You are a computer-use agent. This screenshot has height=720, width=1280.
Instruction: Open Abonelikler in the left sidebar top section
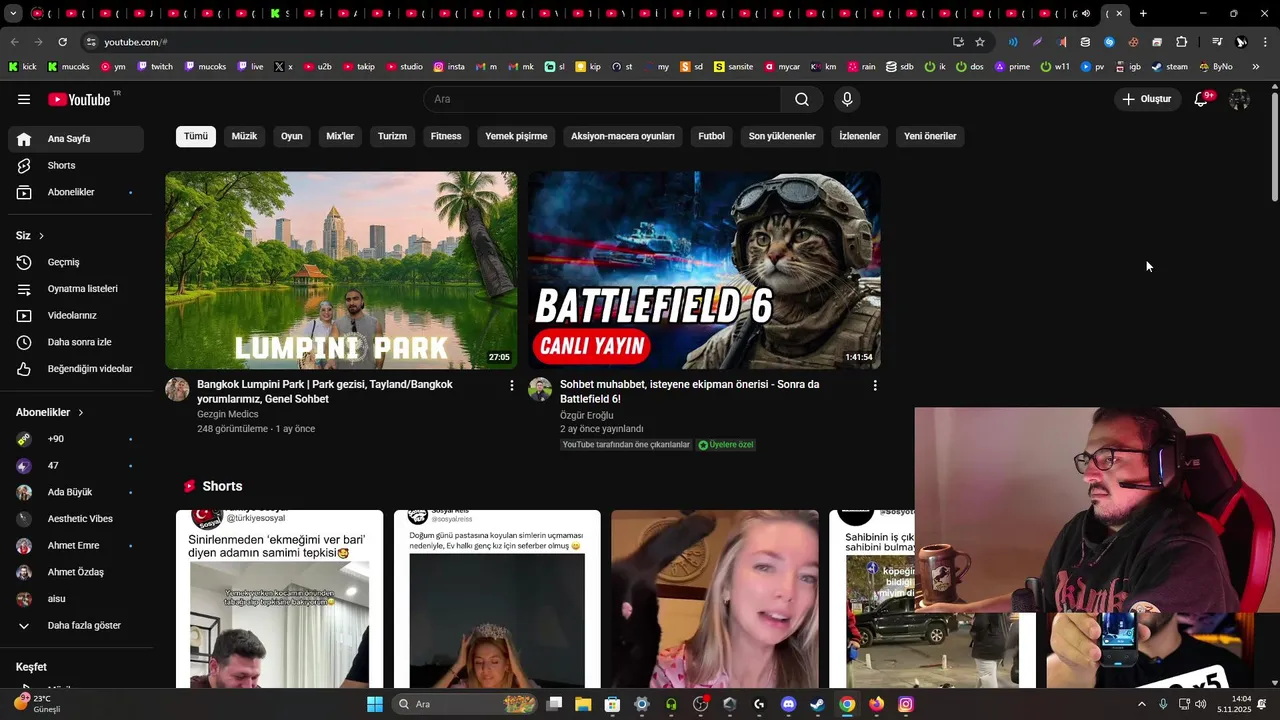coord(76,192)
